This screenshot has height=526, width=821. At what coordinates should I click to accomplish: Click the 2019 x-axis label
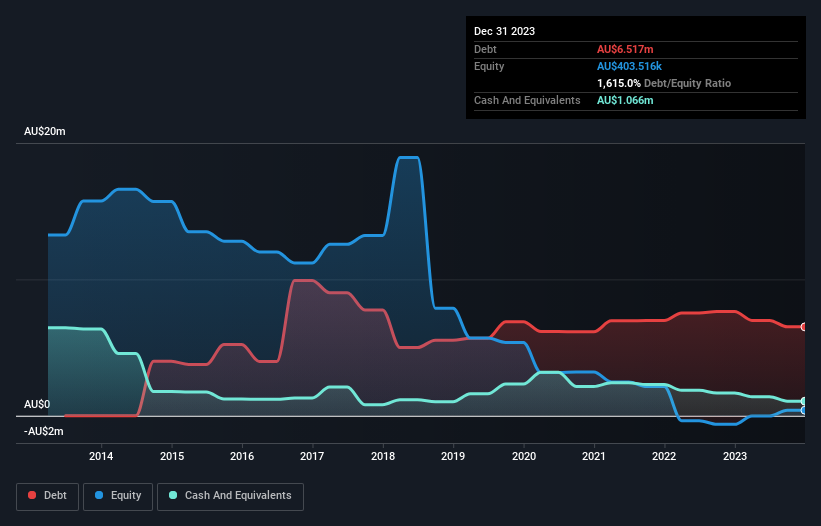click(453, 456)
